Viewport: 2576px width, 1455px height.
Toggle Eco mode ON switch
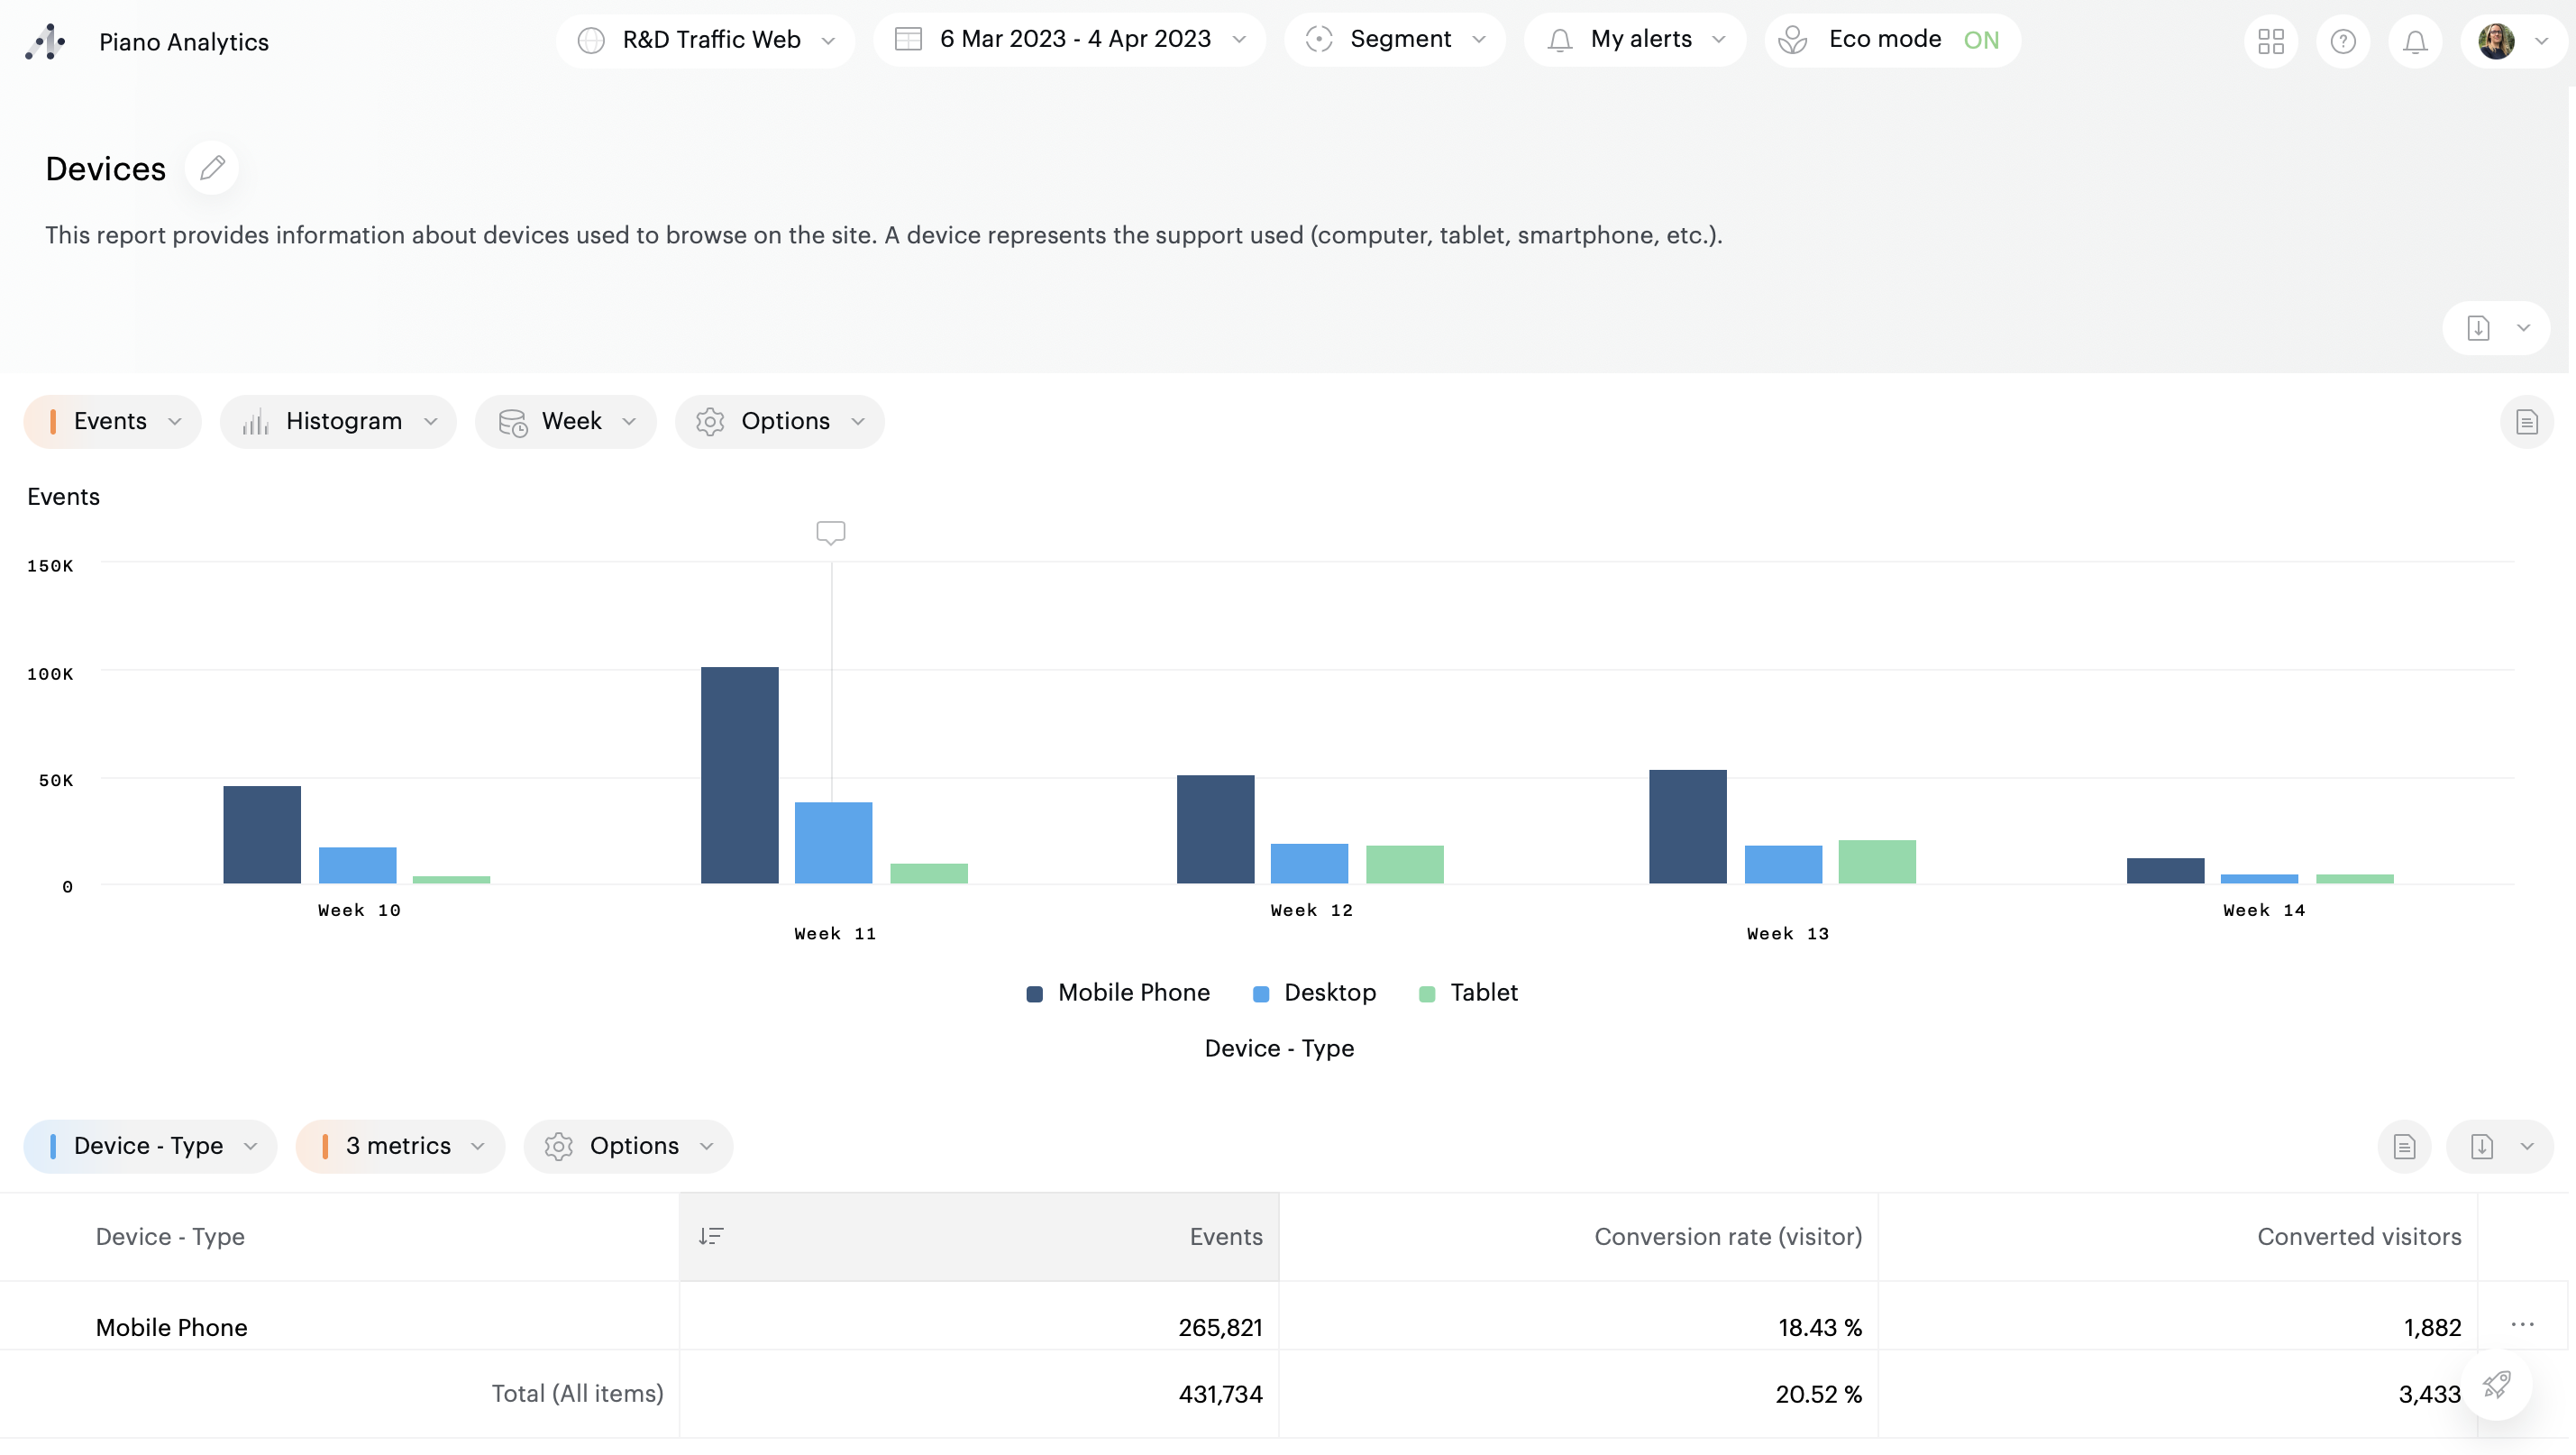pos(1980,40)
